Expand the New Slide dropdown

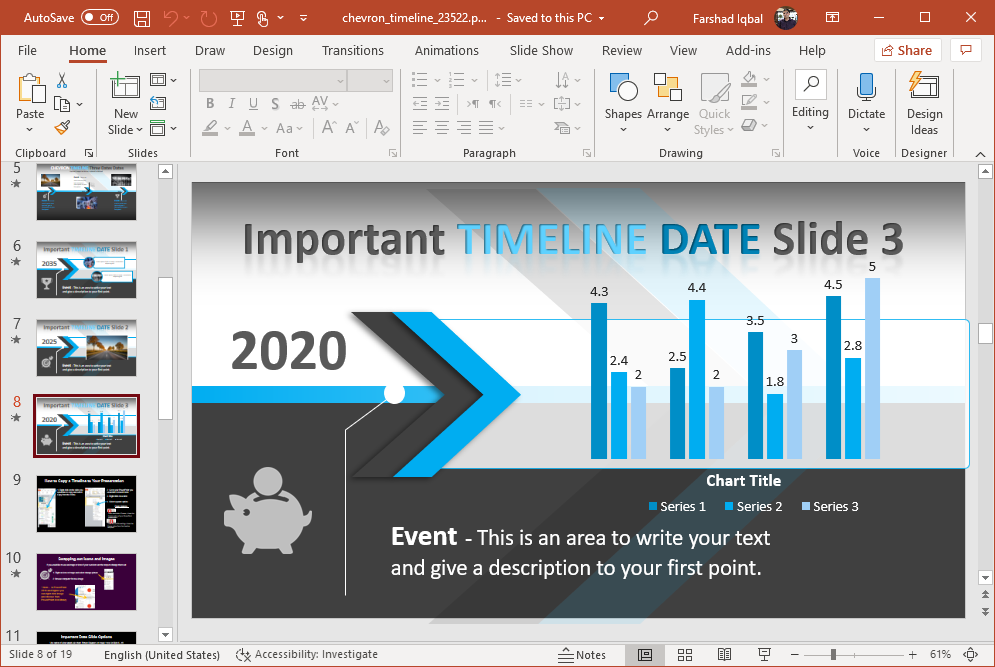(125, 130)
